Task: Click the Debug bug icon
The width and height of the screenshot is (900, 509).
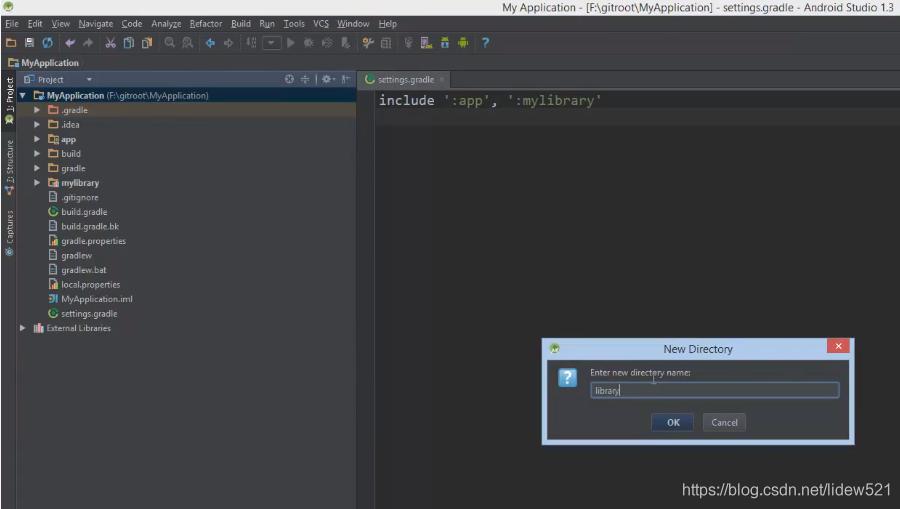Action: pos(309,43)
